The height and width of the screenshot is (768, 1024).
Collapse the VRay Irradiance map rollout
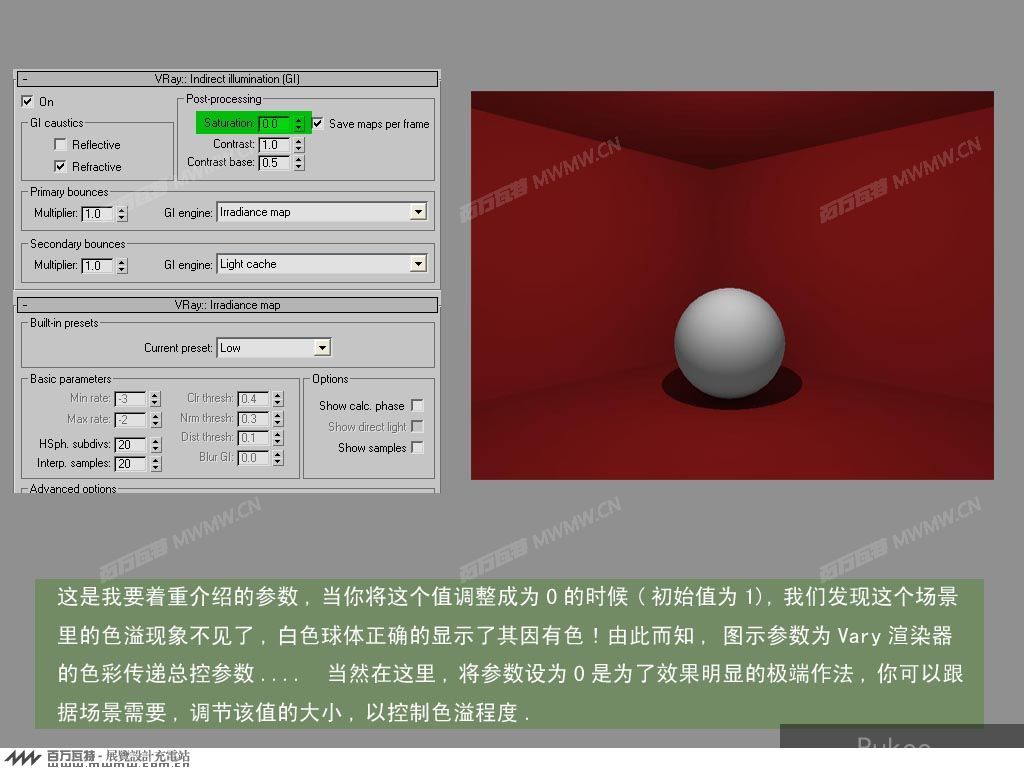[x=227, y=305]
